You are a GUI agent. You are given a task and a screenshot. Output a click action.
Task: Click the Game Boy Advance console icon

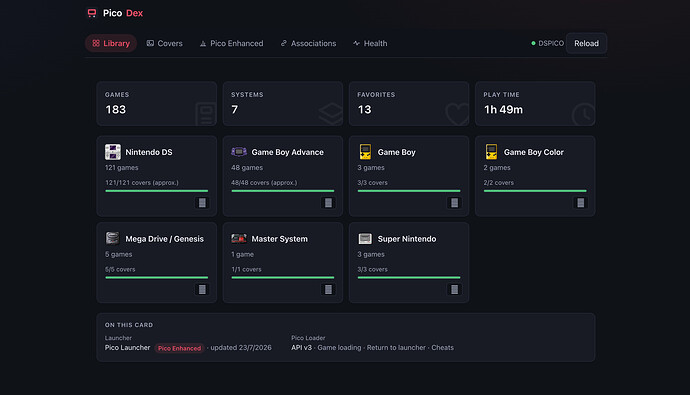pyautogui.click(x=239, y=152)
